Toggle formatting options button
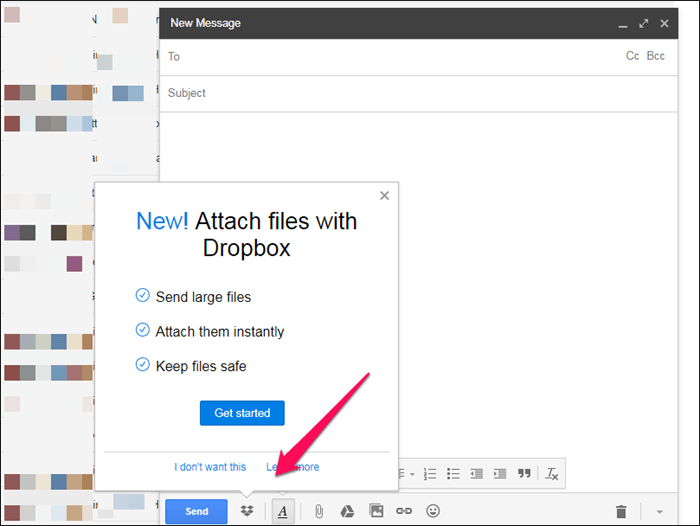 click(283, 511)
